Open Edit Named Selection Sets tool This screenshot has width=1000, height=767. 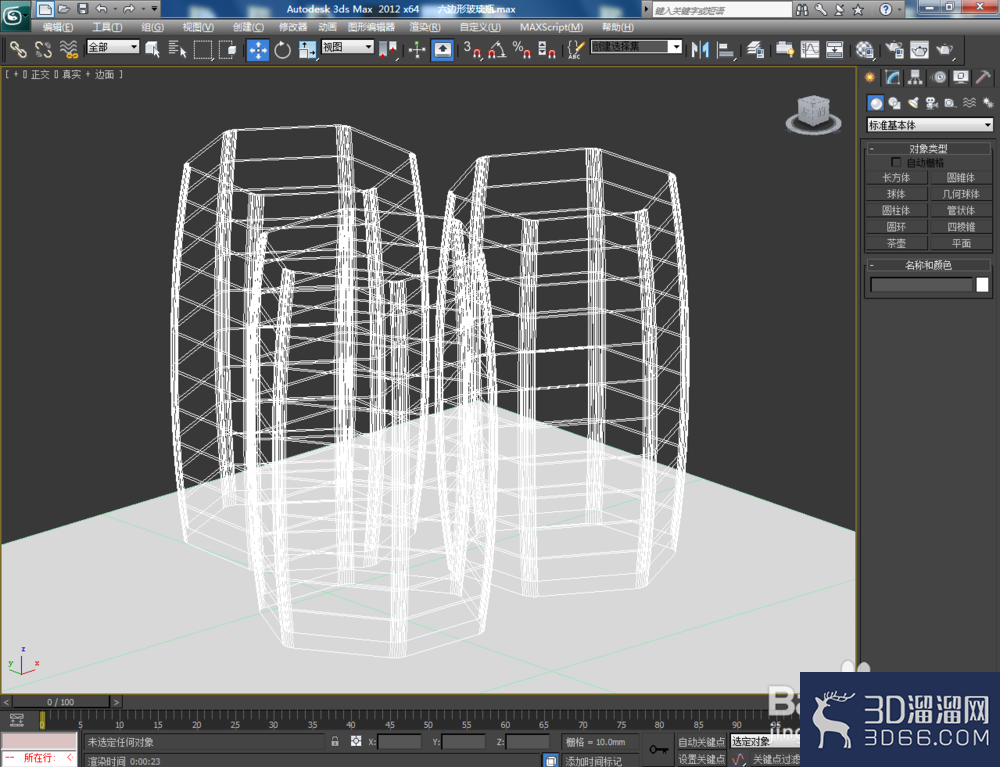click(x=575, y=50)
